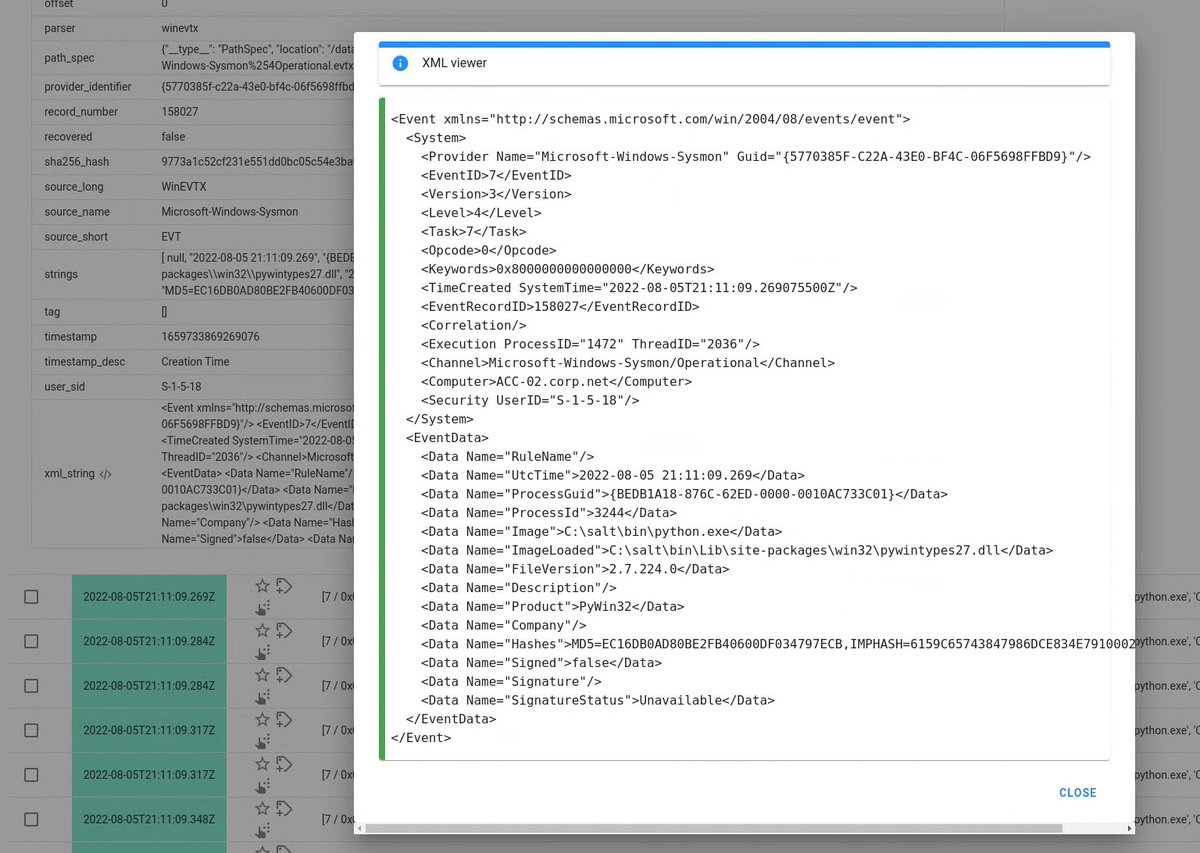The width and height of the screenshot is (1200, 853).
Task: Click the parser value winevtx
Action: [180, 29]
